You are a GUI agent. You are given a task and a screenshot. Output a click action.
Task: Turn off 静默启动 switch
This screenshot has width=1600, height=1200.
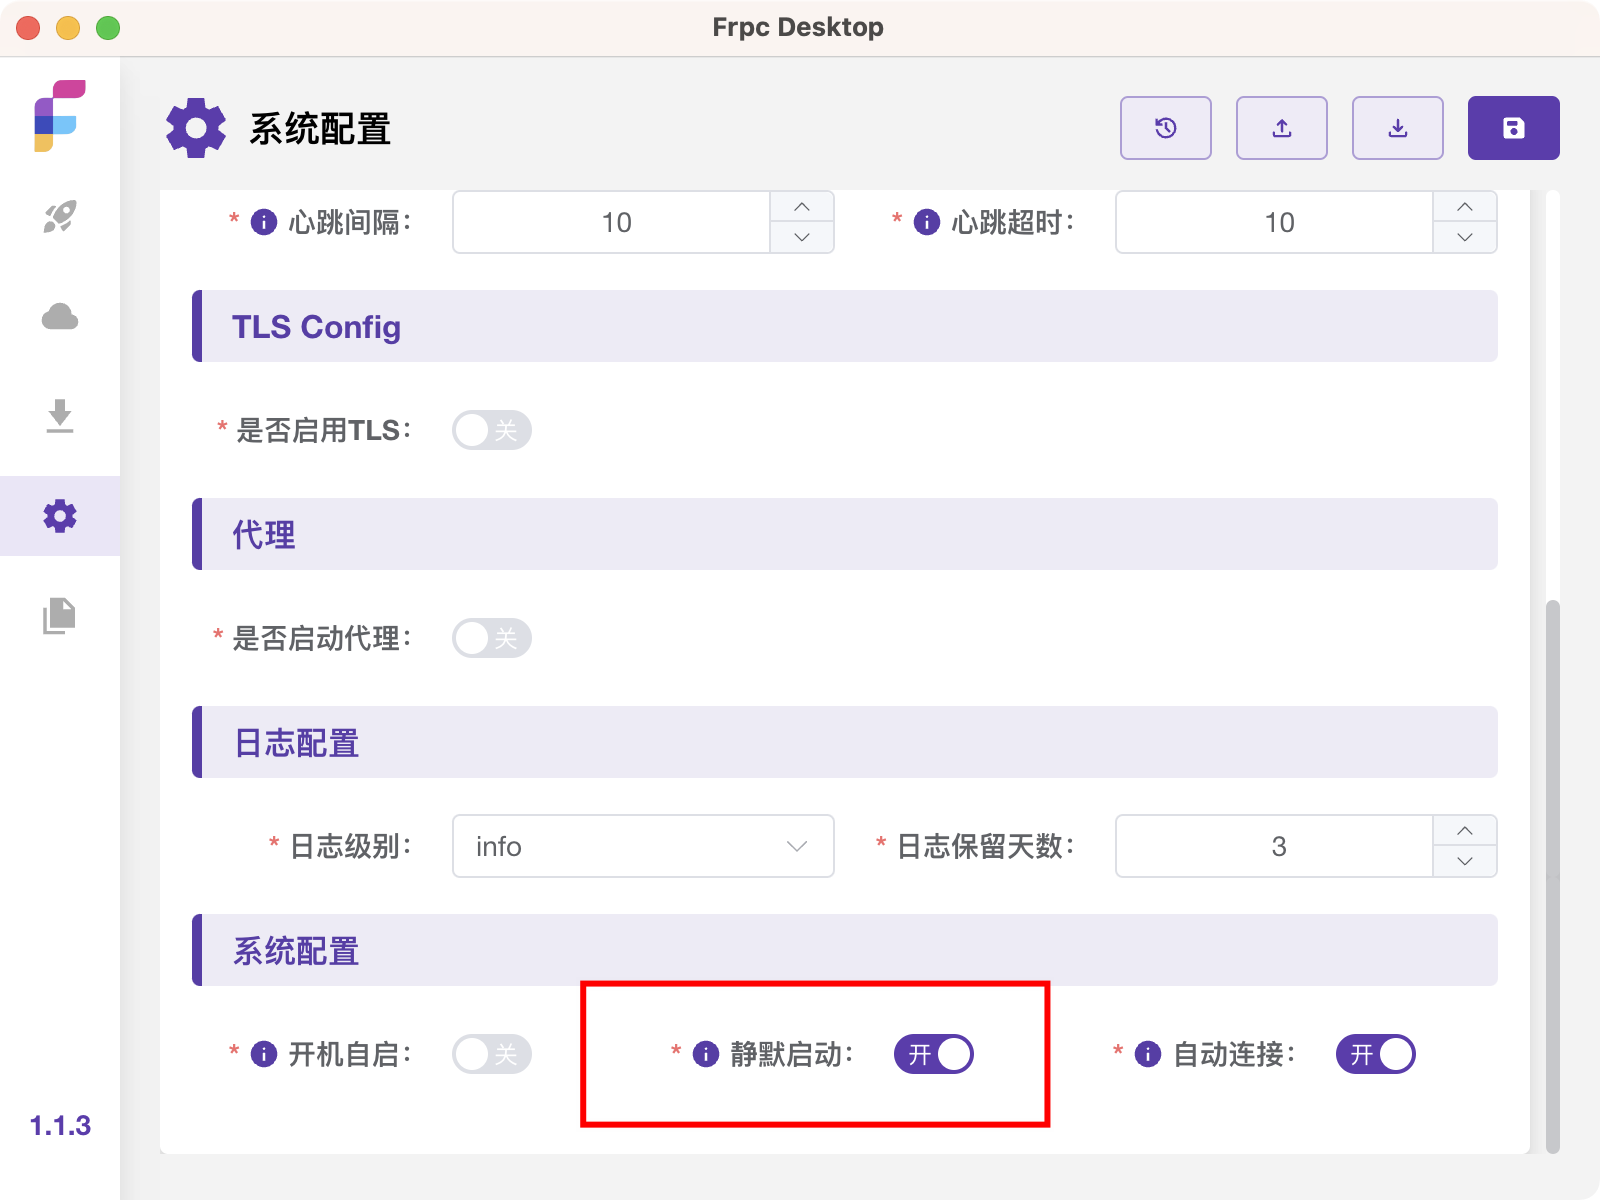pos(934,1054)
